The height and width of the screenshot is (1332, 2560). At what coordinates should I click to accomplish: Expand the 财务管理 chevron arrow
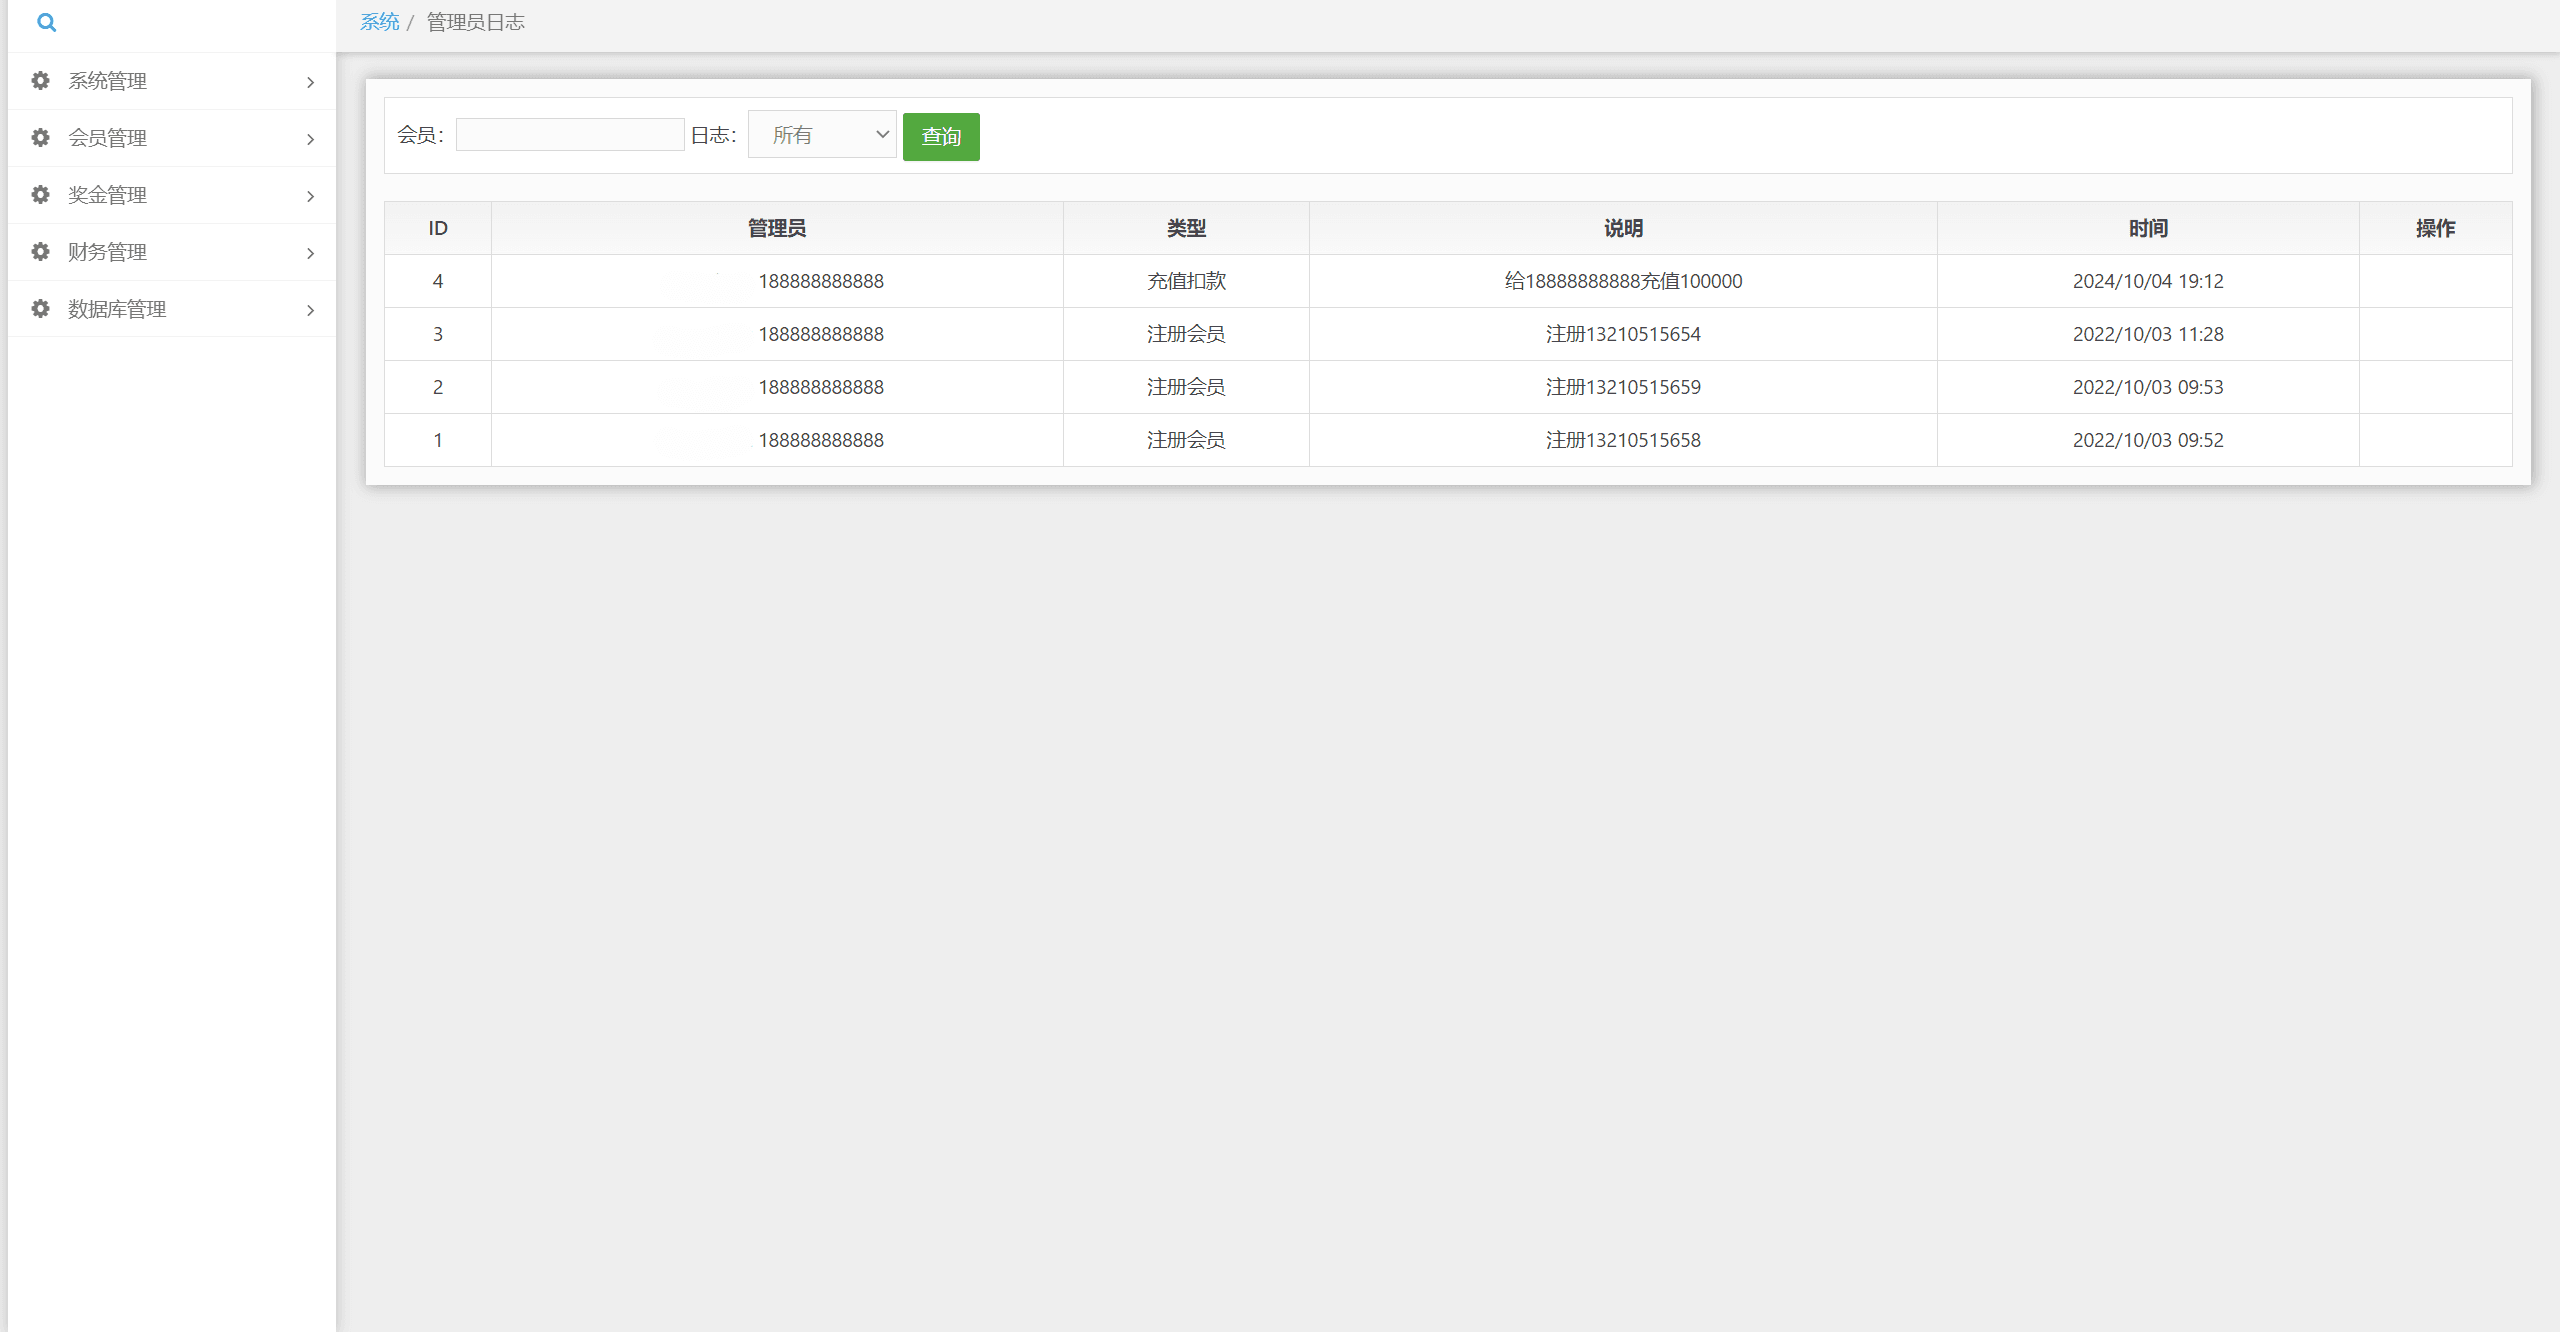(310, 253)
